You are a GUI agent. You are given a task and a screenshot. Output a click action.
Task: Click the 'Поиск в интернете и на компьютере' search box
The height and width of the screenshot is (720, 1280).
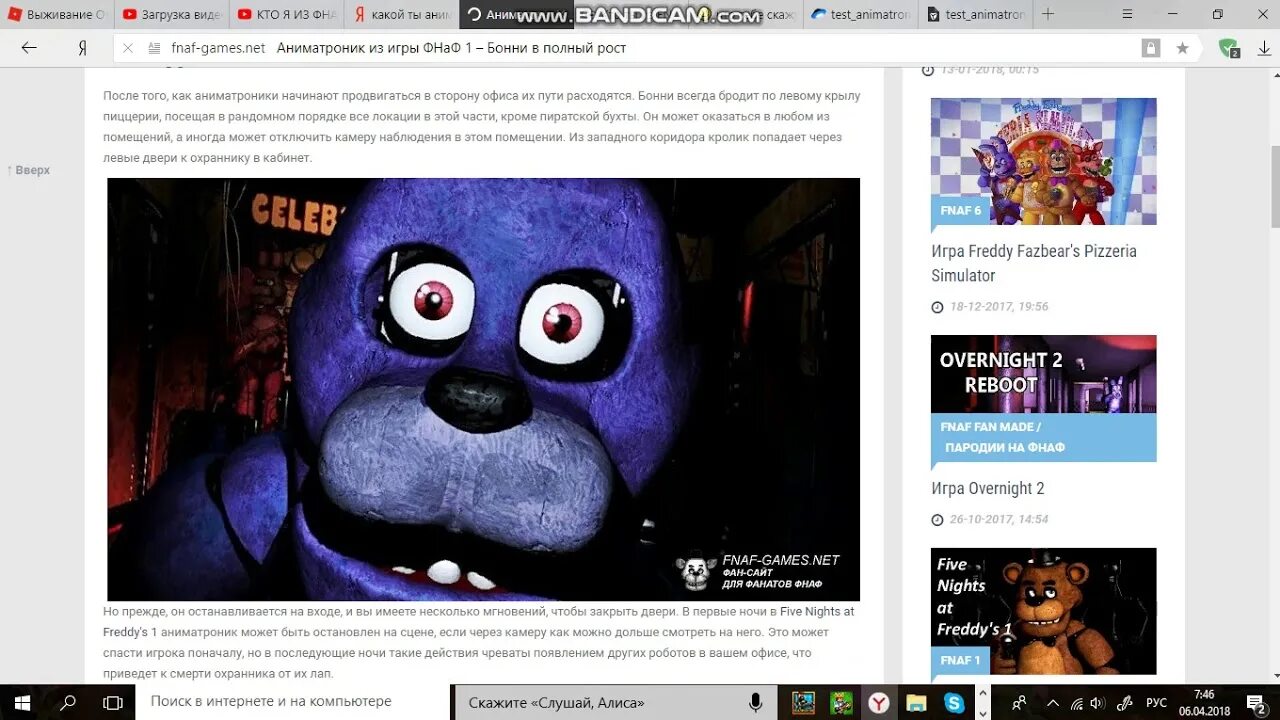[x=292, y=702]
